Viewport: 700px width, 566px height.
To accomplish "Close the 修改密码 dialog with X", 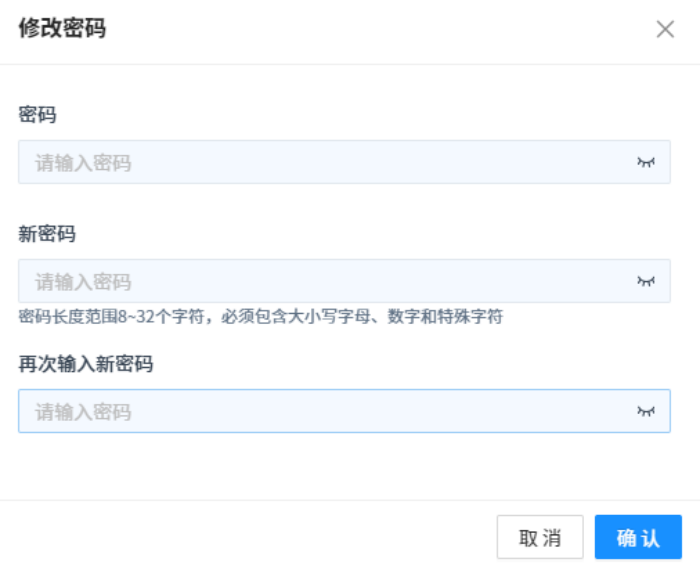I will 665,29.
